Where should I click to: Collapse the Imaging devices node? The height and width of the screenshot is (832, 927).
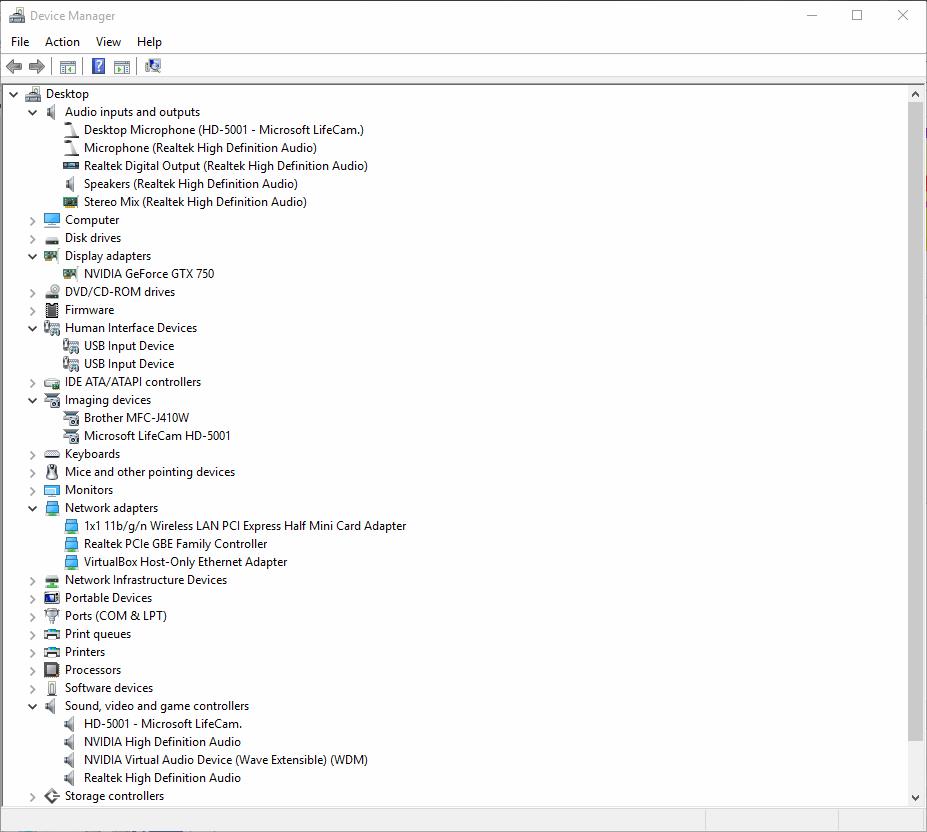33,400
